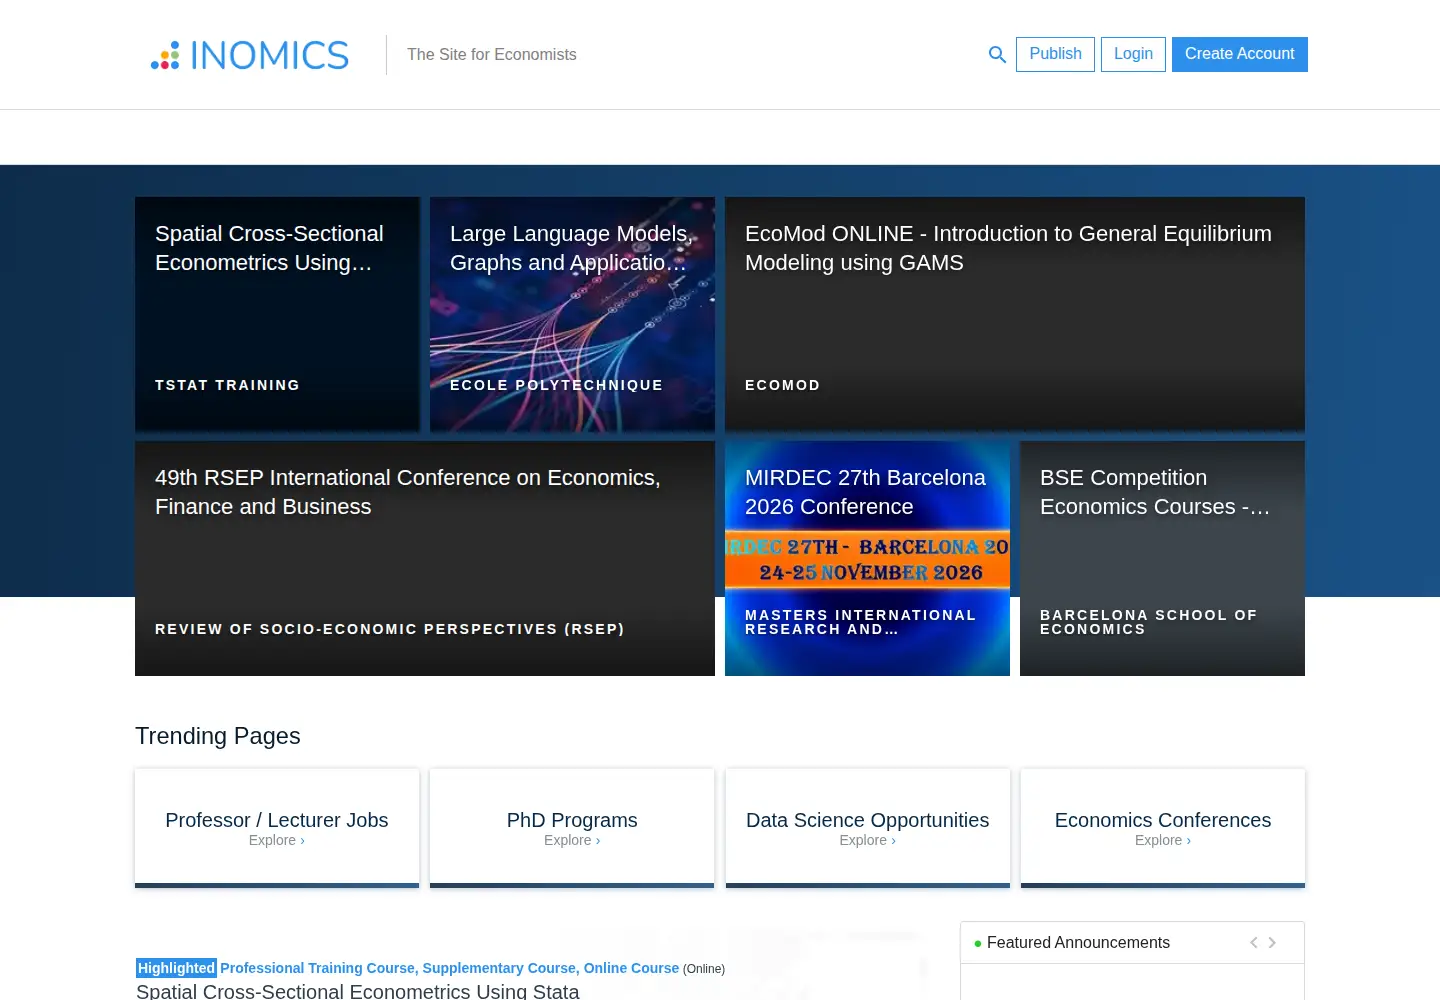This screenshot has height=1000, width=1440.
Task: Explore Economics Conferences trending page
Action: 1163,828
